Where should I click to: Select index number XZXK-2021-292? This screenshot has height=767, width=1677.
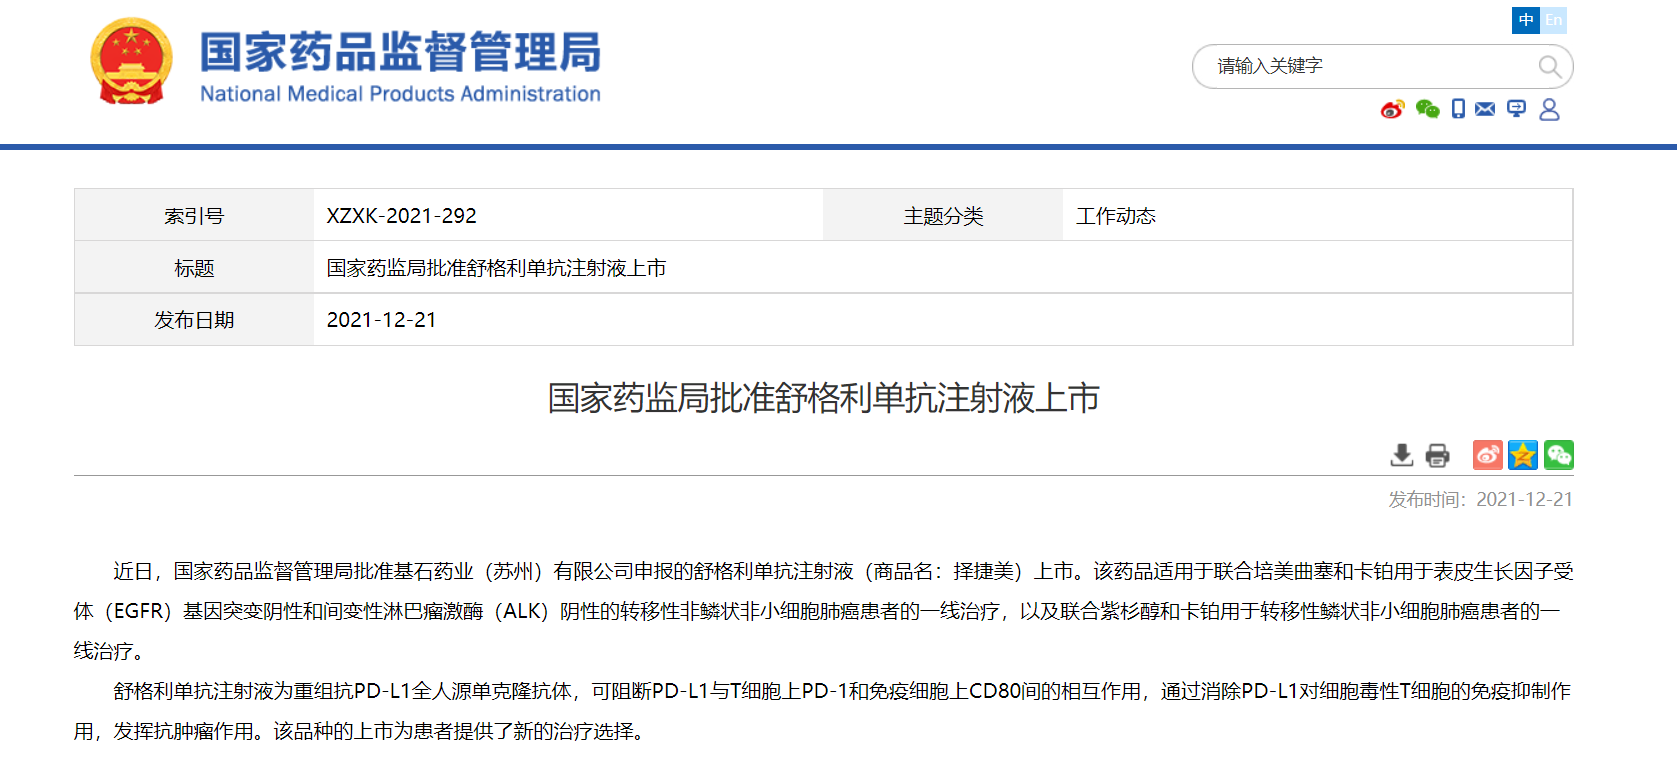pos(401,216)
